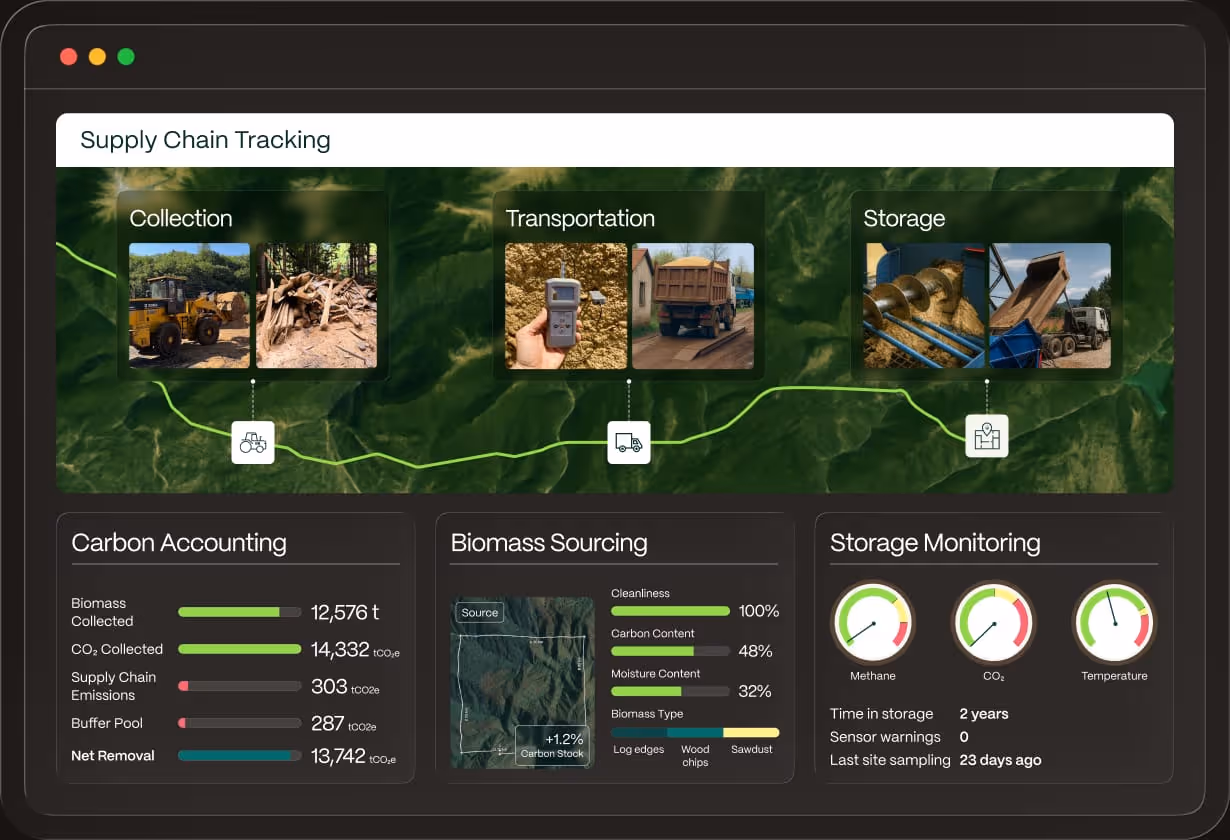
Task: Click the Biomass Collected progress bar
Action: (240, 612)
